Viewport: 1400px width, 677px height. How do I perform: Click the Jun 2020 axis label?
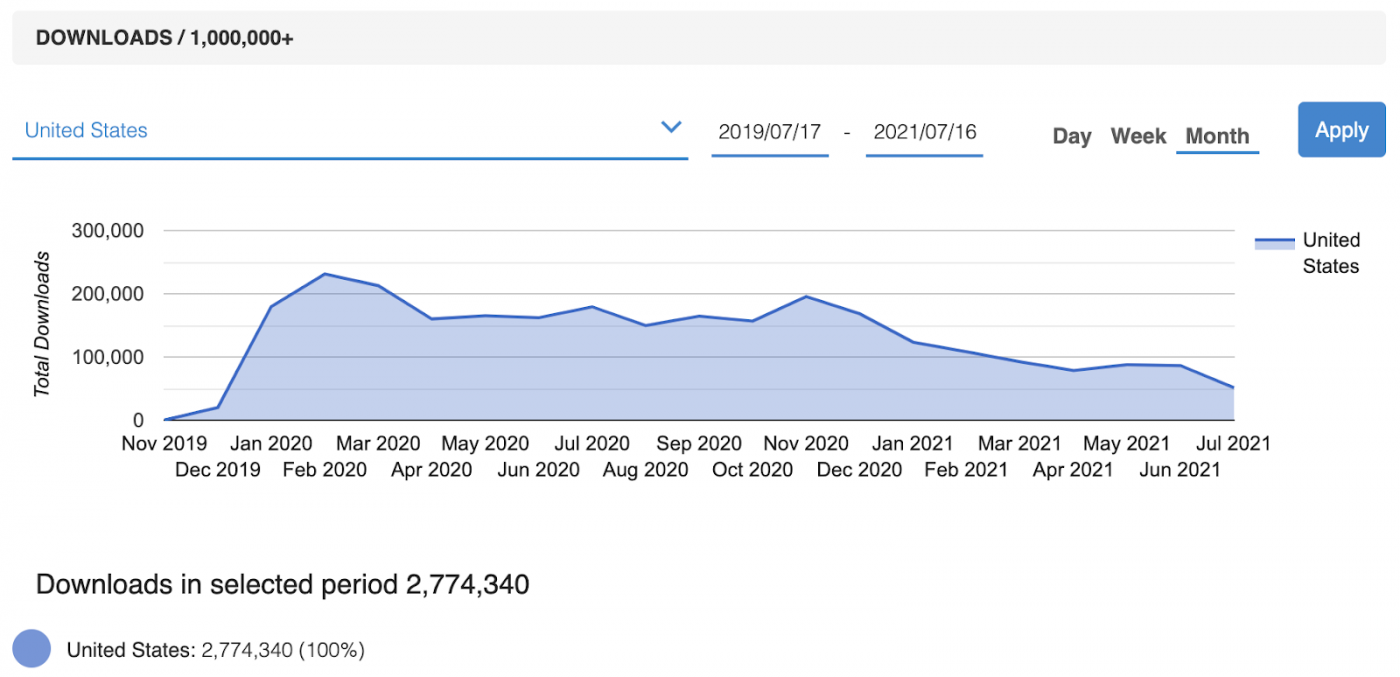(538, 469)
